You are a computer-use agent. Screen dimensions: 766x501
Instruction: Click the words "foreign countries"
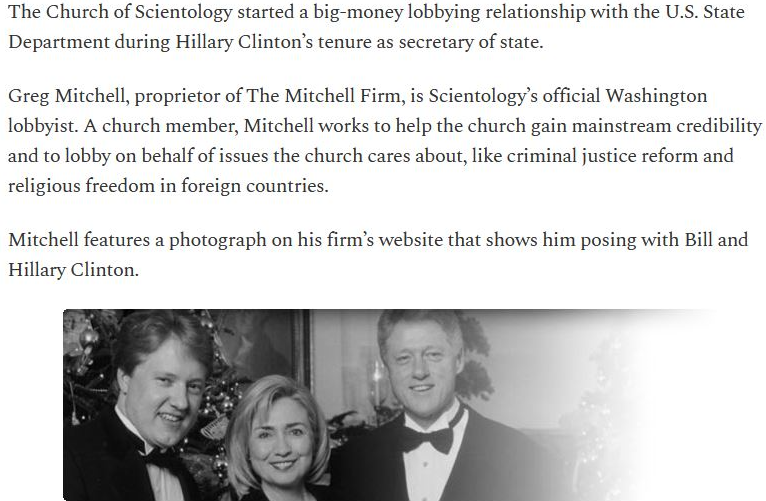(255, 186)
